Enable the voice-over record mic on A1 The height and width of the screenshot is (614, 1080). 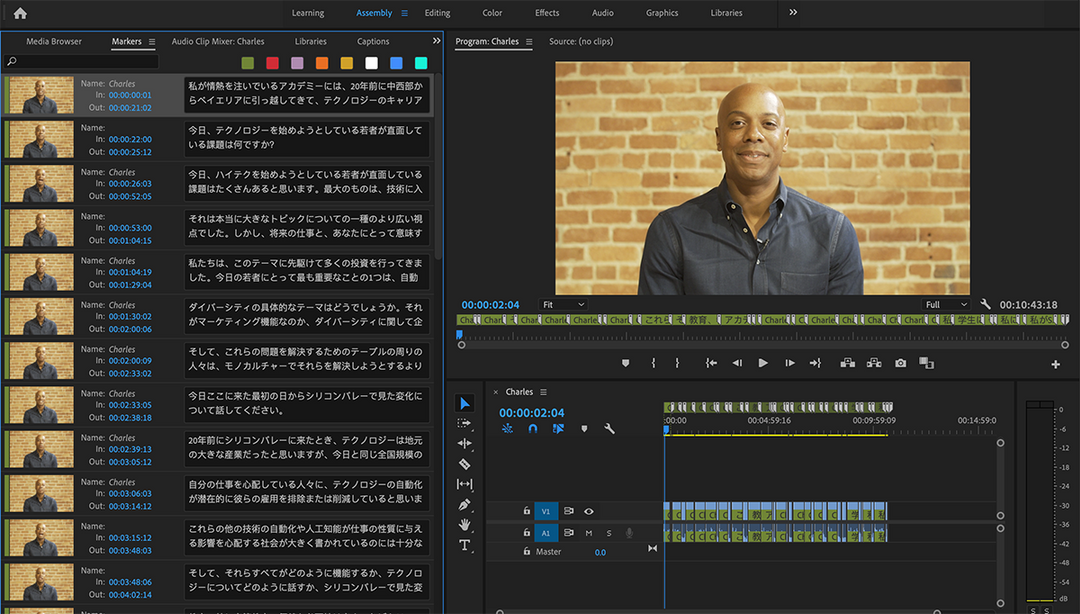click(x=628, y=532)
